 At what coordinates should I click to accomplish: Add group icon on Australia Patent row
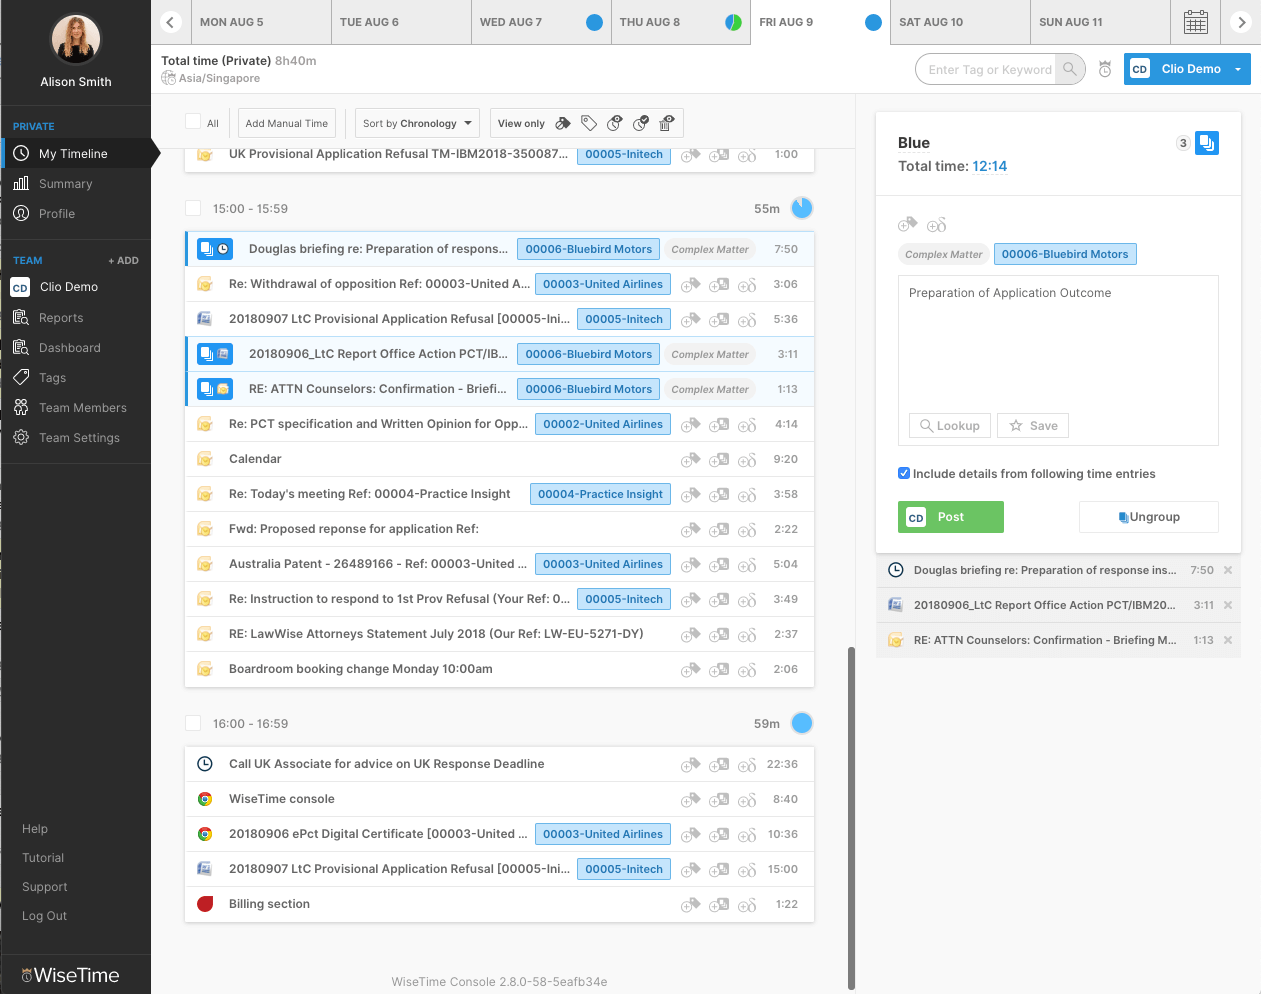(x=719, y=565)
